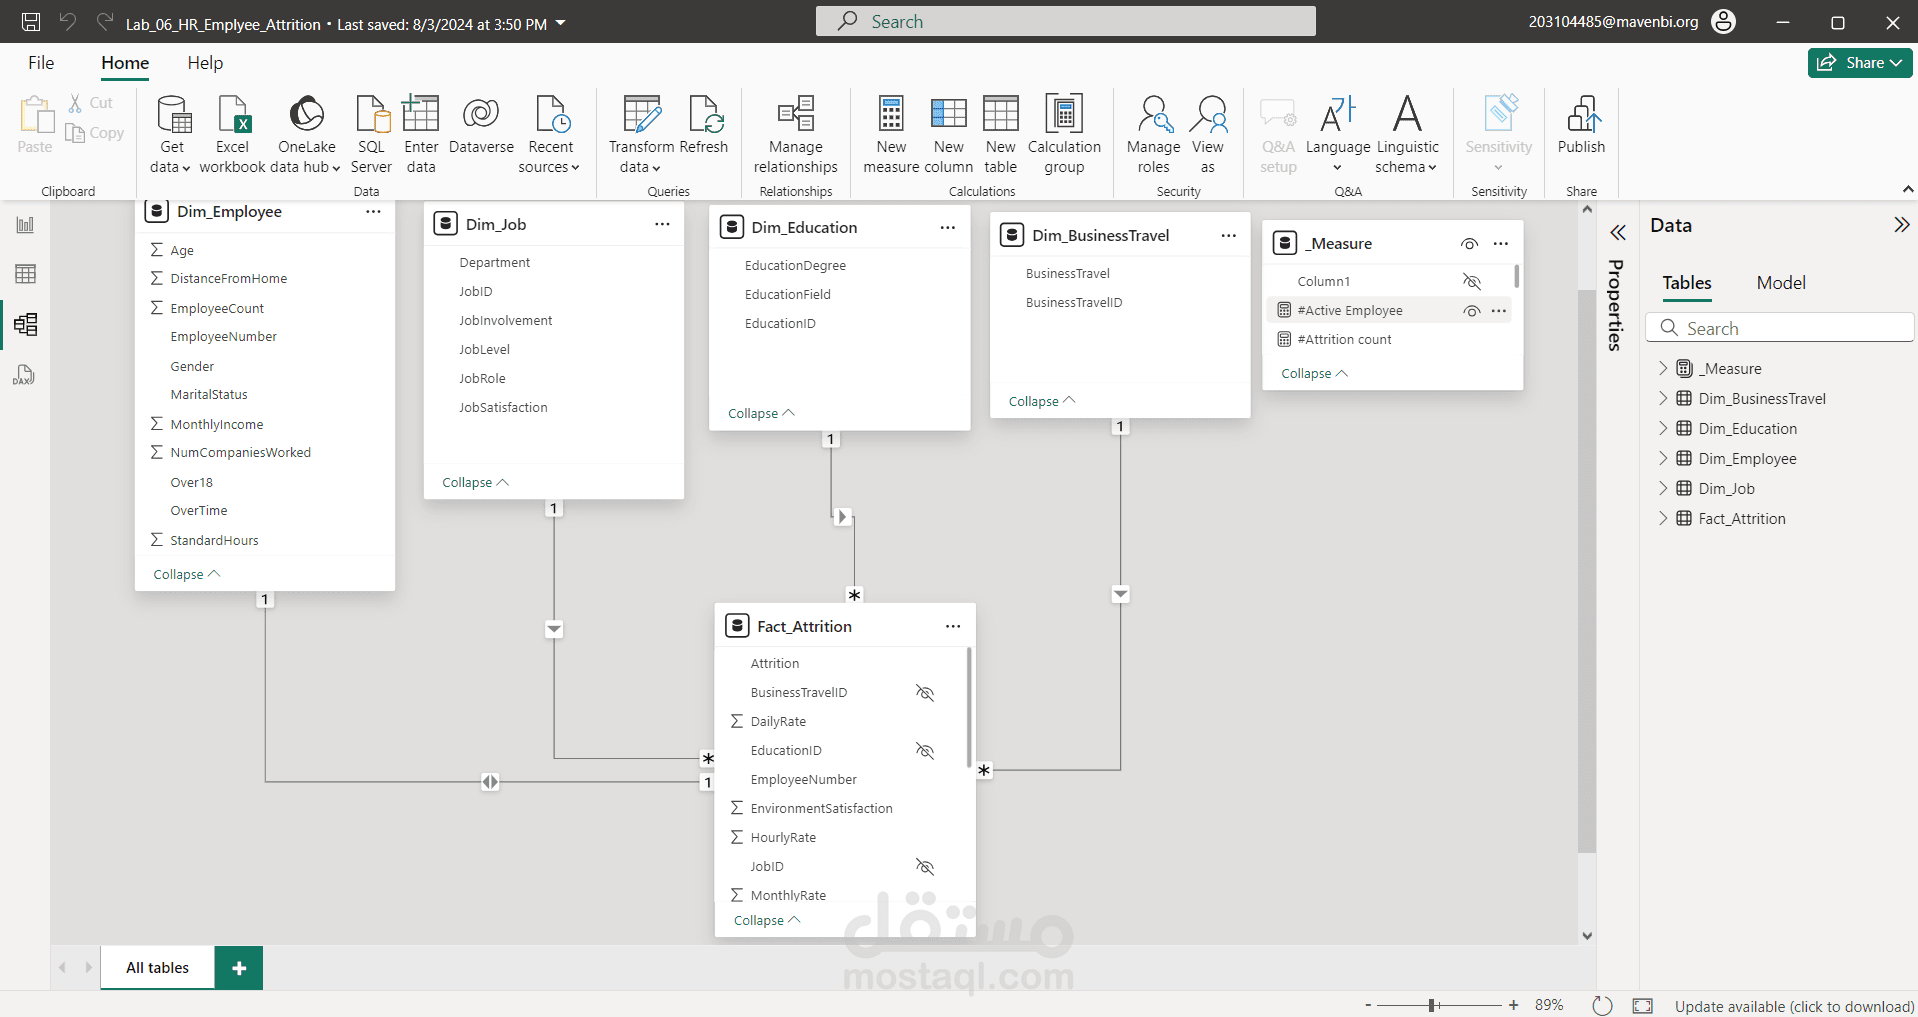
Task: Expand Dim_Job in Data pane
Action: pyautogui.click(x=1663, y=488)
